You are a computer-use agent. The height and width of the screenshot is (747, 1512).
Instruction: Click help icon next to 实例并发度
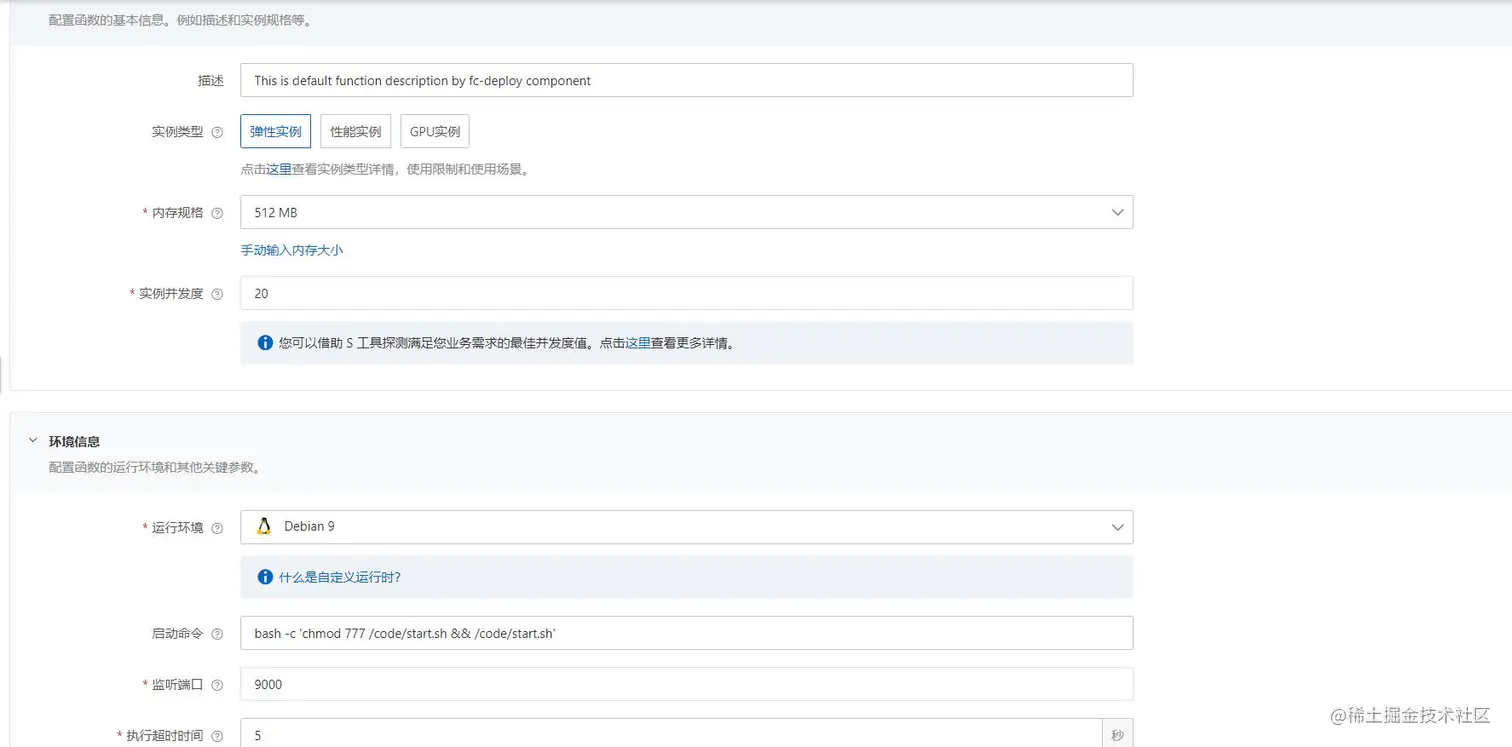click(x=217, y=294)
